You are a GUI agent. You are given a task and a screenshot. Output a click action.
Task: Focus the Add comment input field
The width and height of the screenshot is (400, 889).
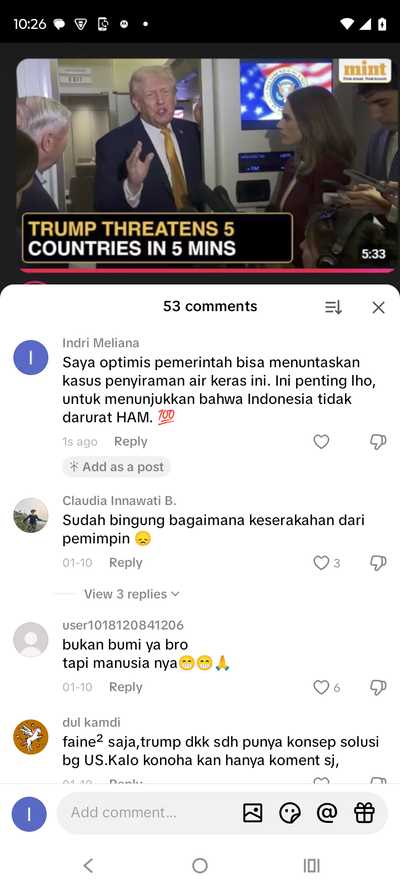pos(147,813)
